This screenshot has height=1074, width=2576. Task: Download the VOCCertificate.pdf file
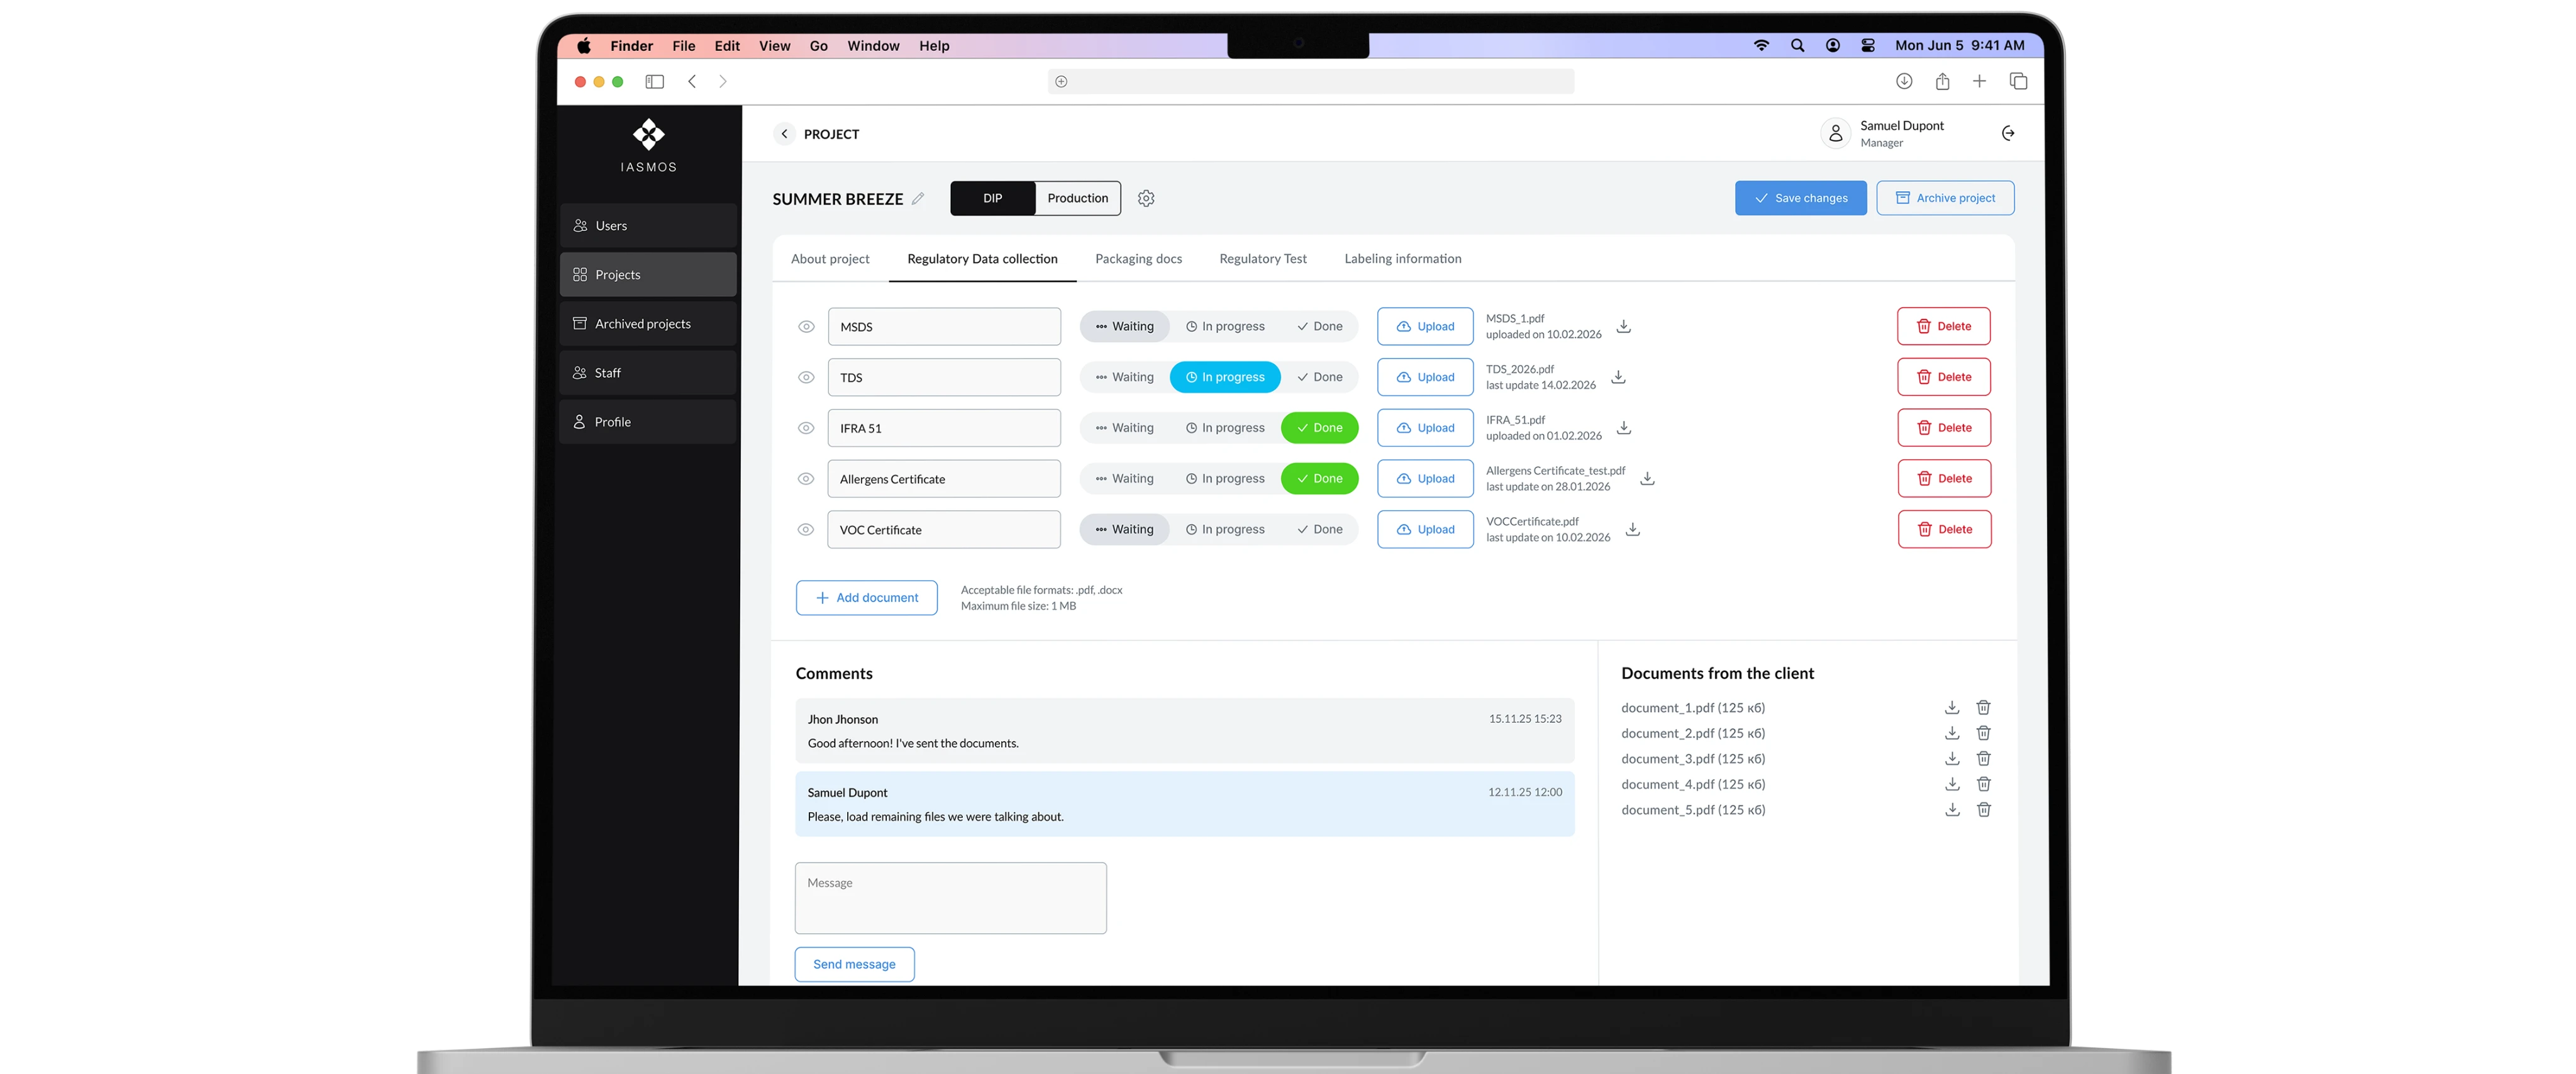pos(1632,529)
